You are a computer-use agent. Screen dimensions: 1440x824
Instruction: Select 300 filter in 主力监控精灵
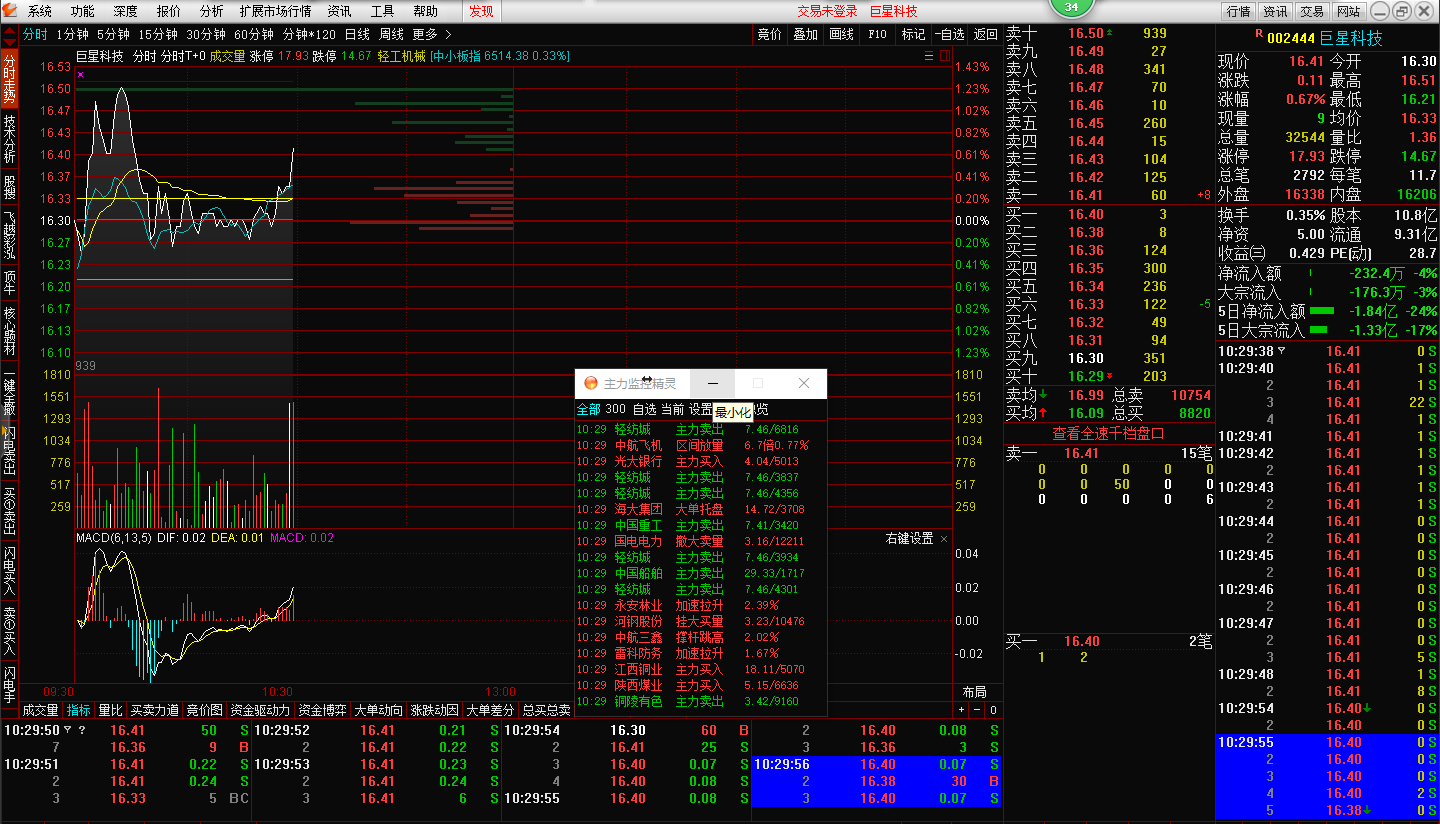(x=615, y=409)
